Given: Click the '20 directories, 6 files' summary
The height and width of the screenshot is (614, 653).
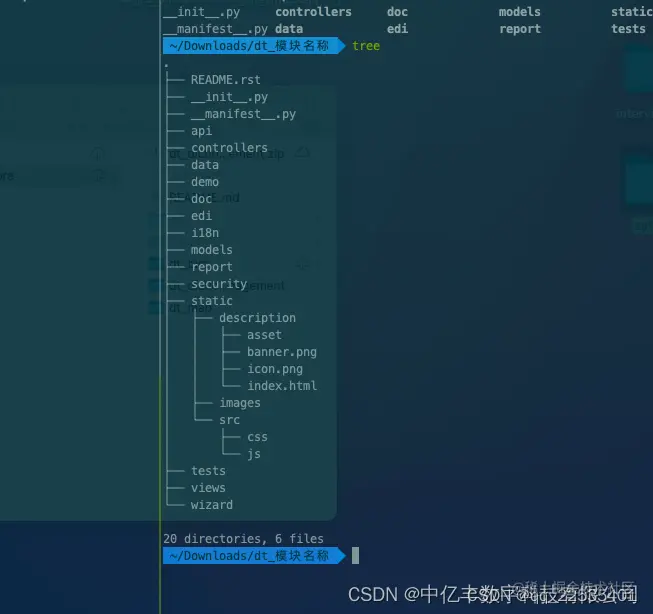Looking at the screenshot, I should click(243, 539).
